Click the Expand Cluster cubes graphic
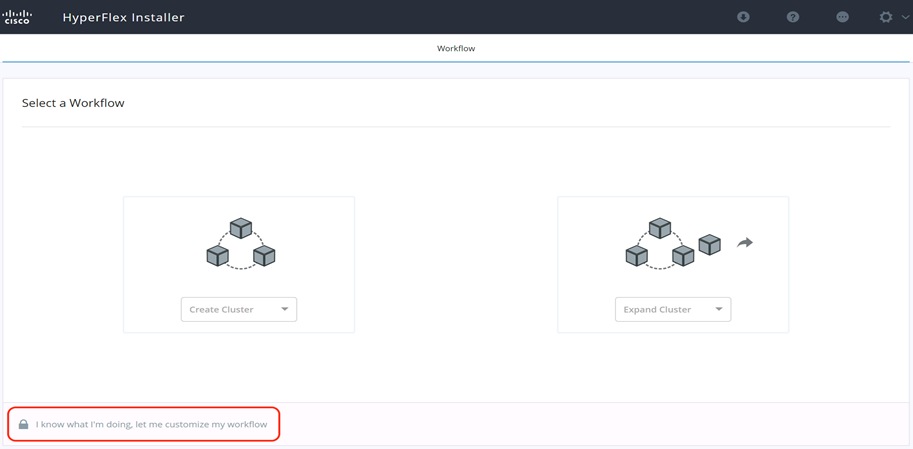Screen dimensions: 913x449 point(673,243)
